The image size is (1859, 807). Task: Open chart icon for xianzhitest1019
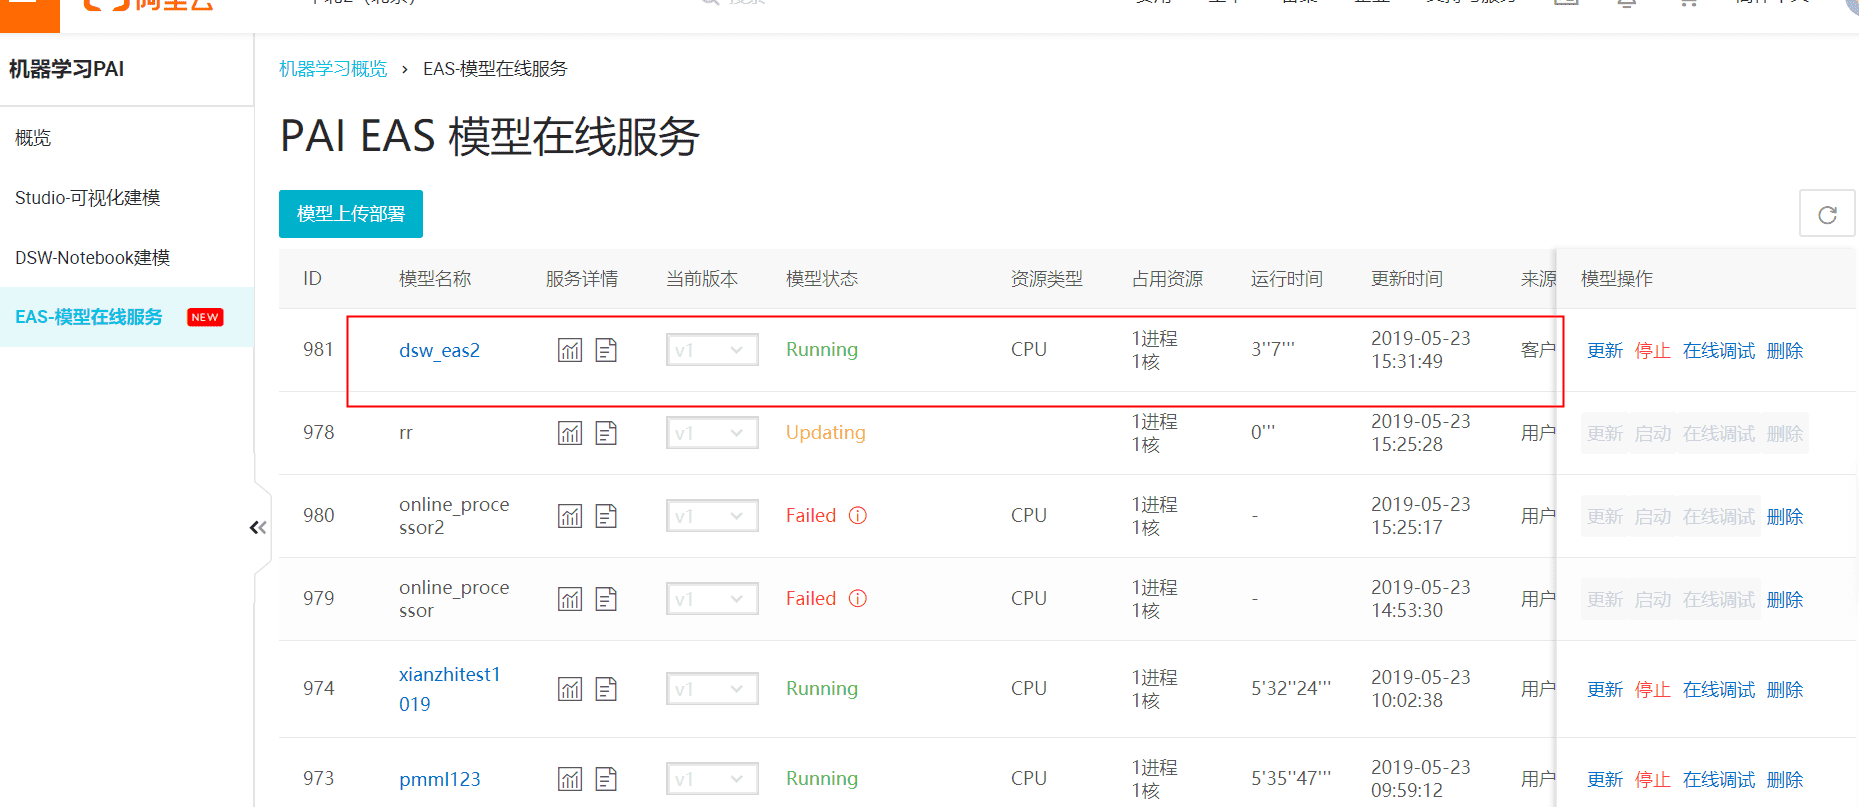point(570,689)
